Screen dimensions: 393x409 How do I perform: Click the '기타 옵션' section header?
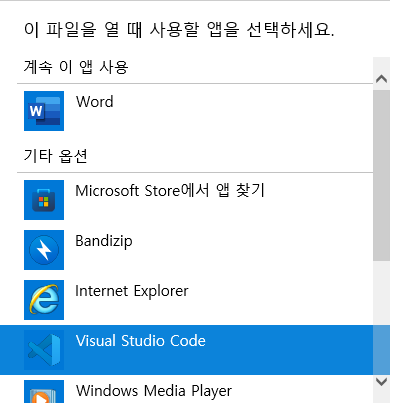pos(55,156)
